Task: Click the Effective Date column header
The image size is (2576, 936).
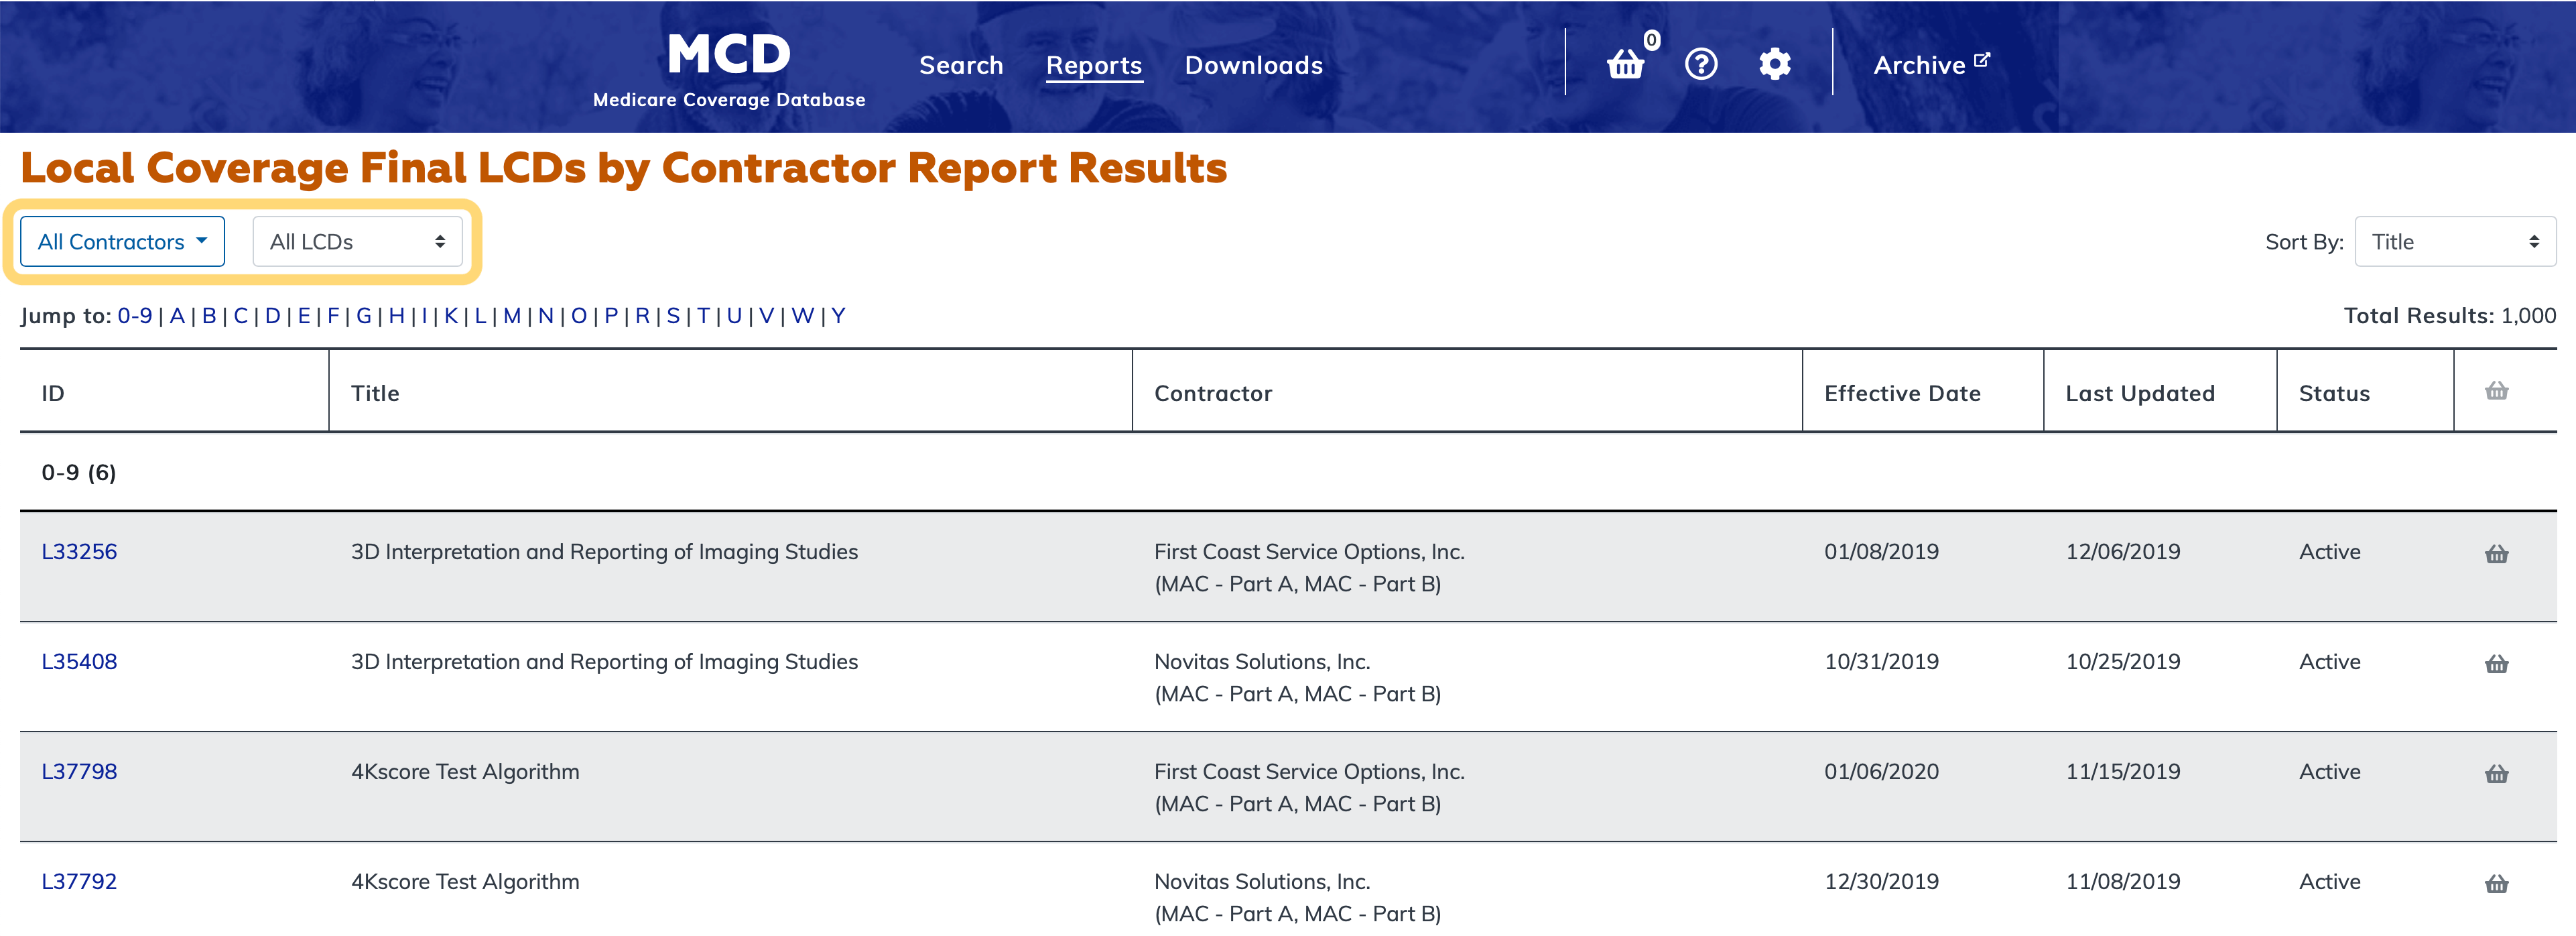Action: [x=1901, y=394]
